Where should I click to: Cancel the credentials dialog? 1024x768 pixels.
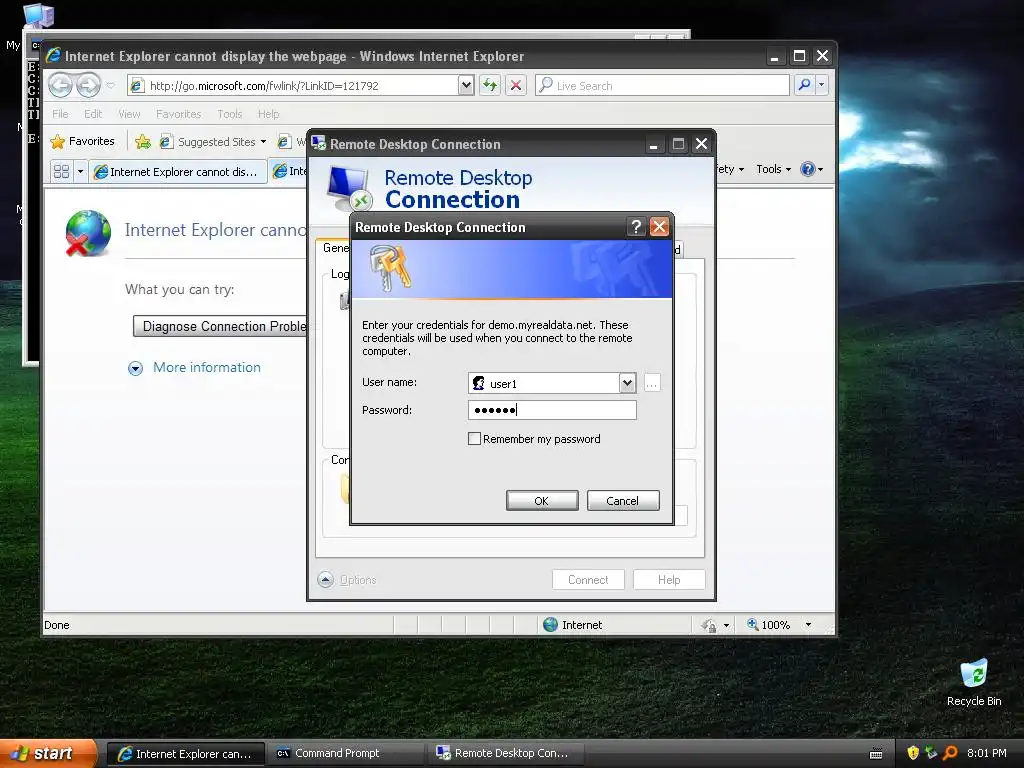pos(622,501)
